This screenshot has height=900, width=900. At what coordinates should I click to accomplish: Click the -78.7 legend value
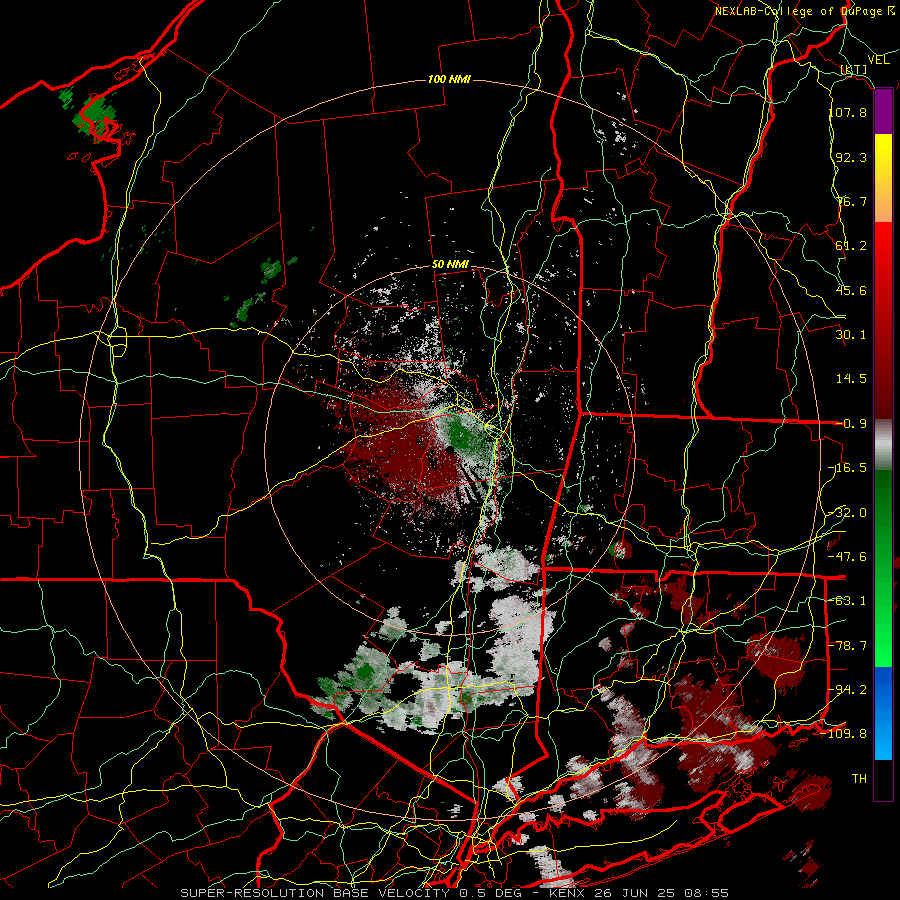click(847, 645)
